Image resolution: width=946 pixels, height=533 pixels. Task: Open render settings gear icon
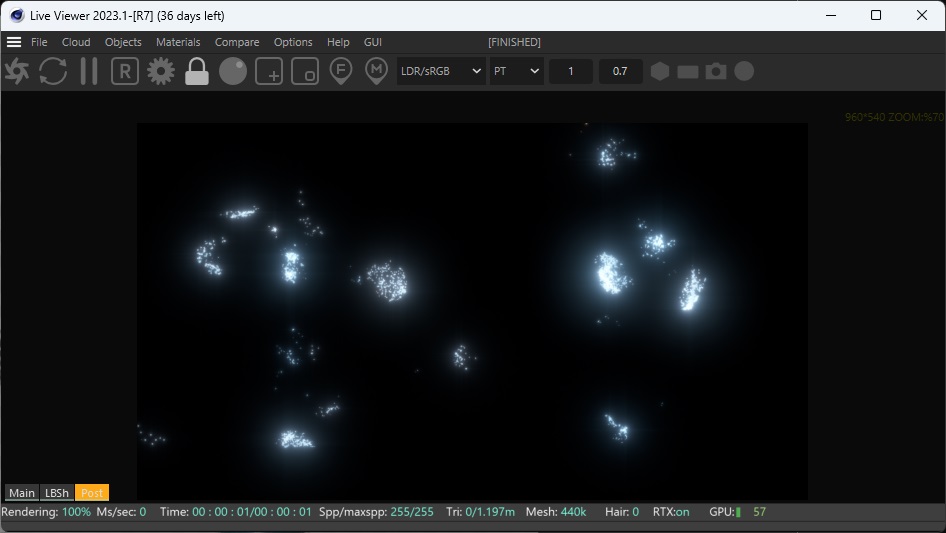160,71
